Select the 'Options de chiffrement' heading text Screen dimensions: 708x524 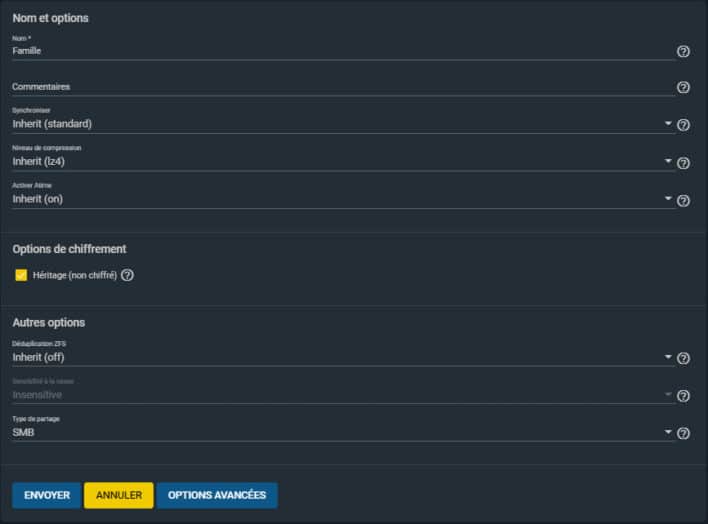(x=70, y=249)
